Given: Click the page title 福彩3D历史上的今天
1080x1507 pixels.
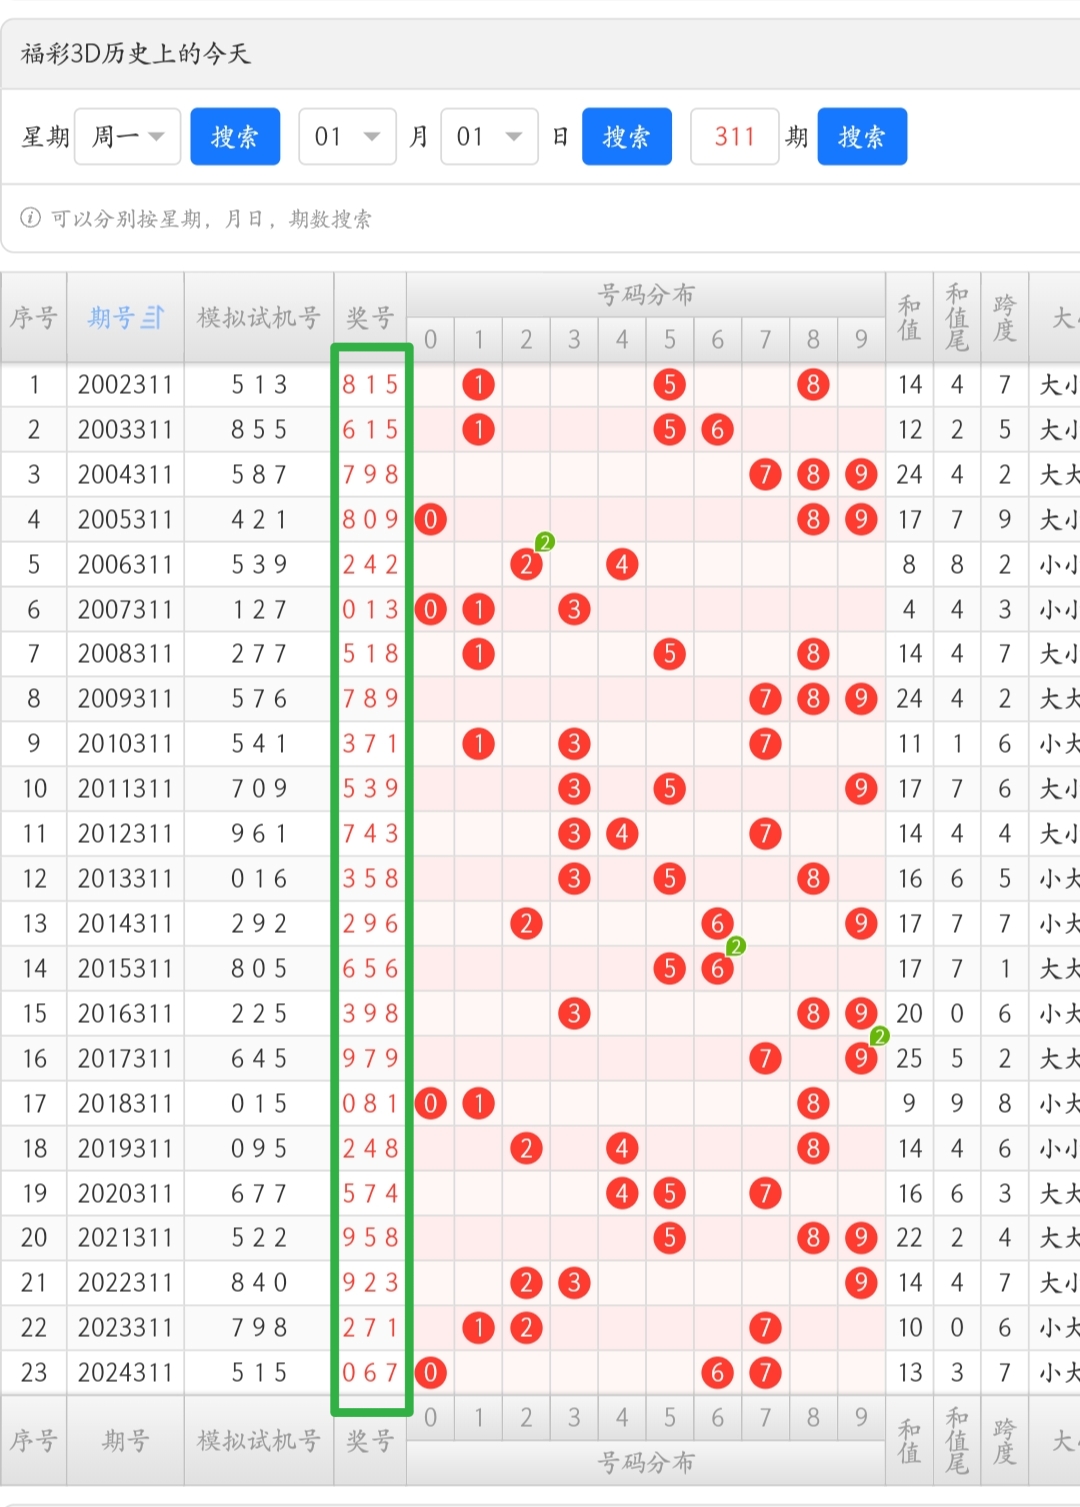Looking at the screenshot, I should pos(136,53).
